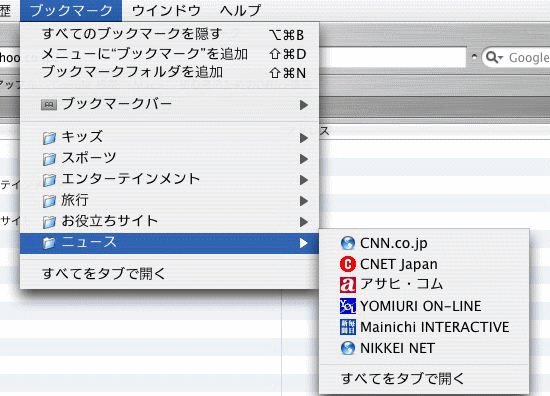Screen dimensions: 550x396
Task: Click the 旅行 folder icon
Action: (x=49, y=201)
